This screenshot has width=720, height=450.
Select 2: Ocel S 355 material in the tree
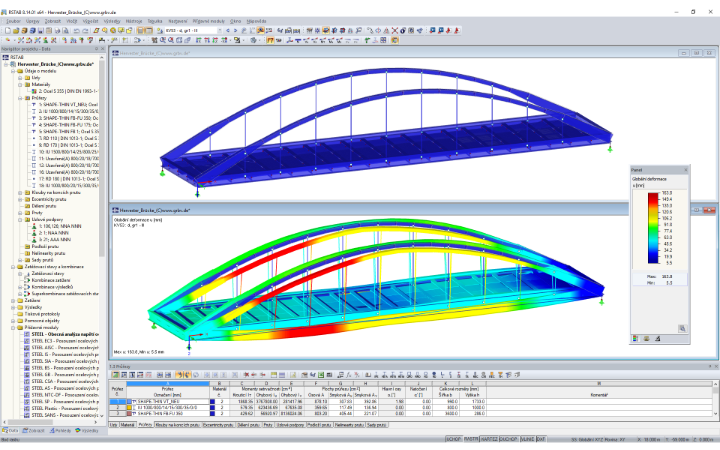[68, 91]
